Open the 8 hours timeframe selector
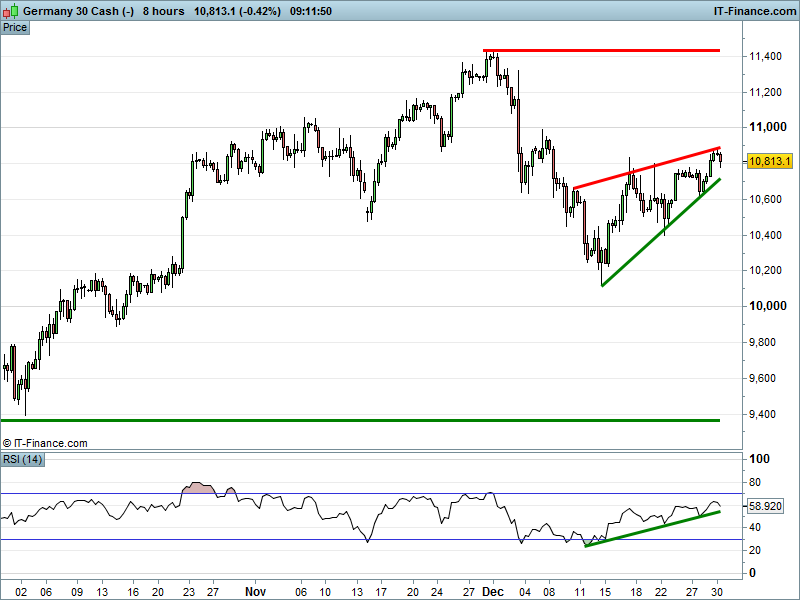Screen dimensions: 800x600 (x=165, y=11)
